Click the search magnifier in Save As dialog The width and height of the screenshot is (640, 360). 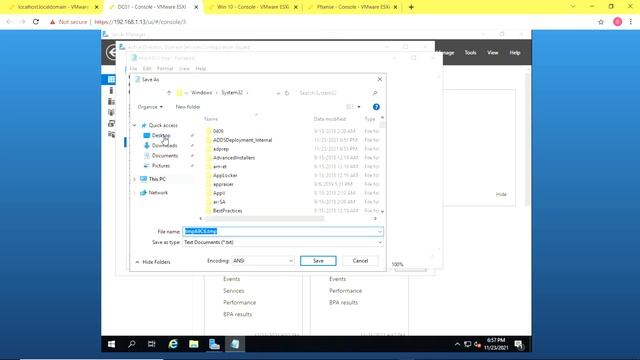tap(375, 93)
